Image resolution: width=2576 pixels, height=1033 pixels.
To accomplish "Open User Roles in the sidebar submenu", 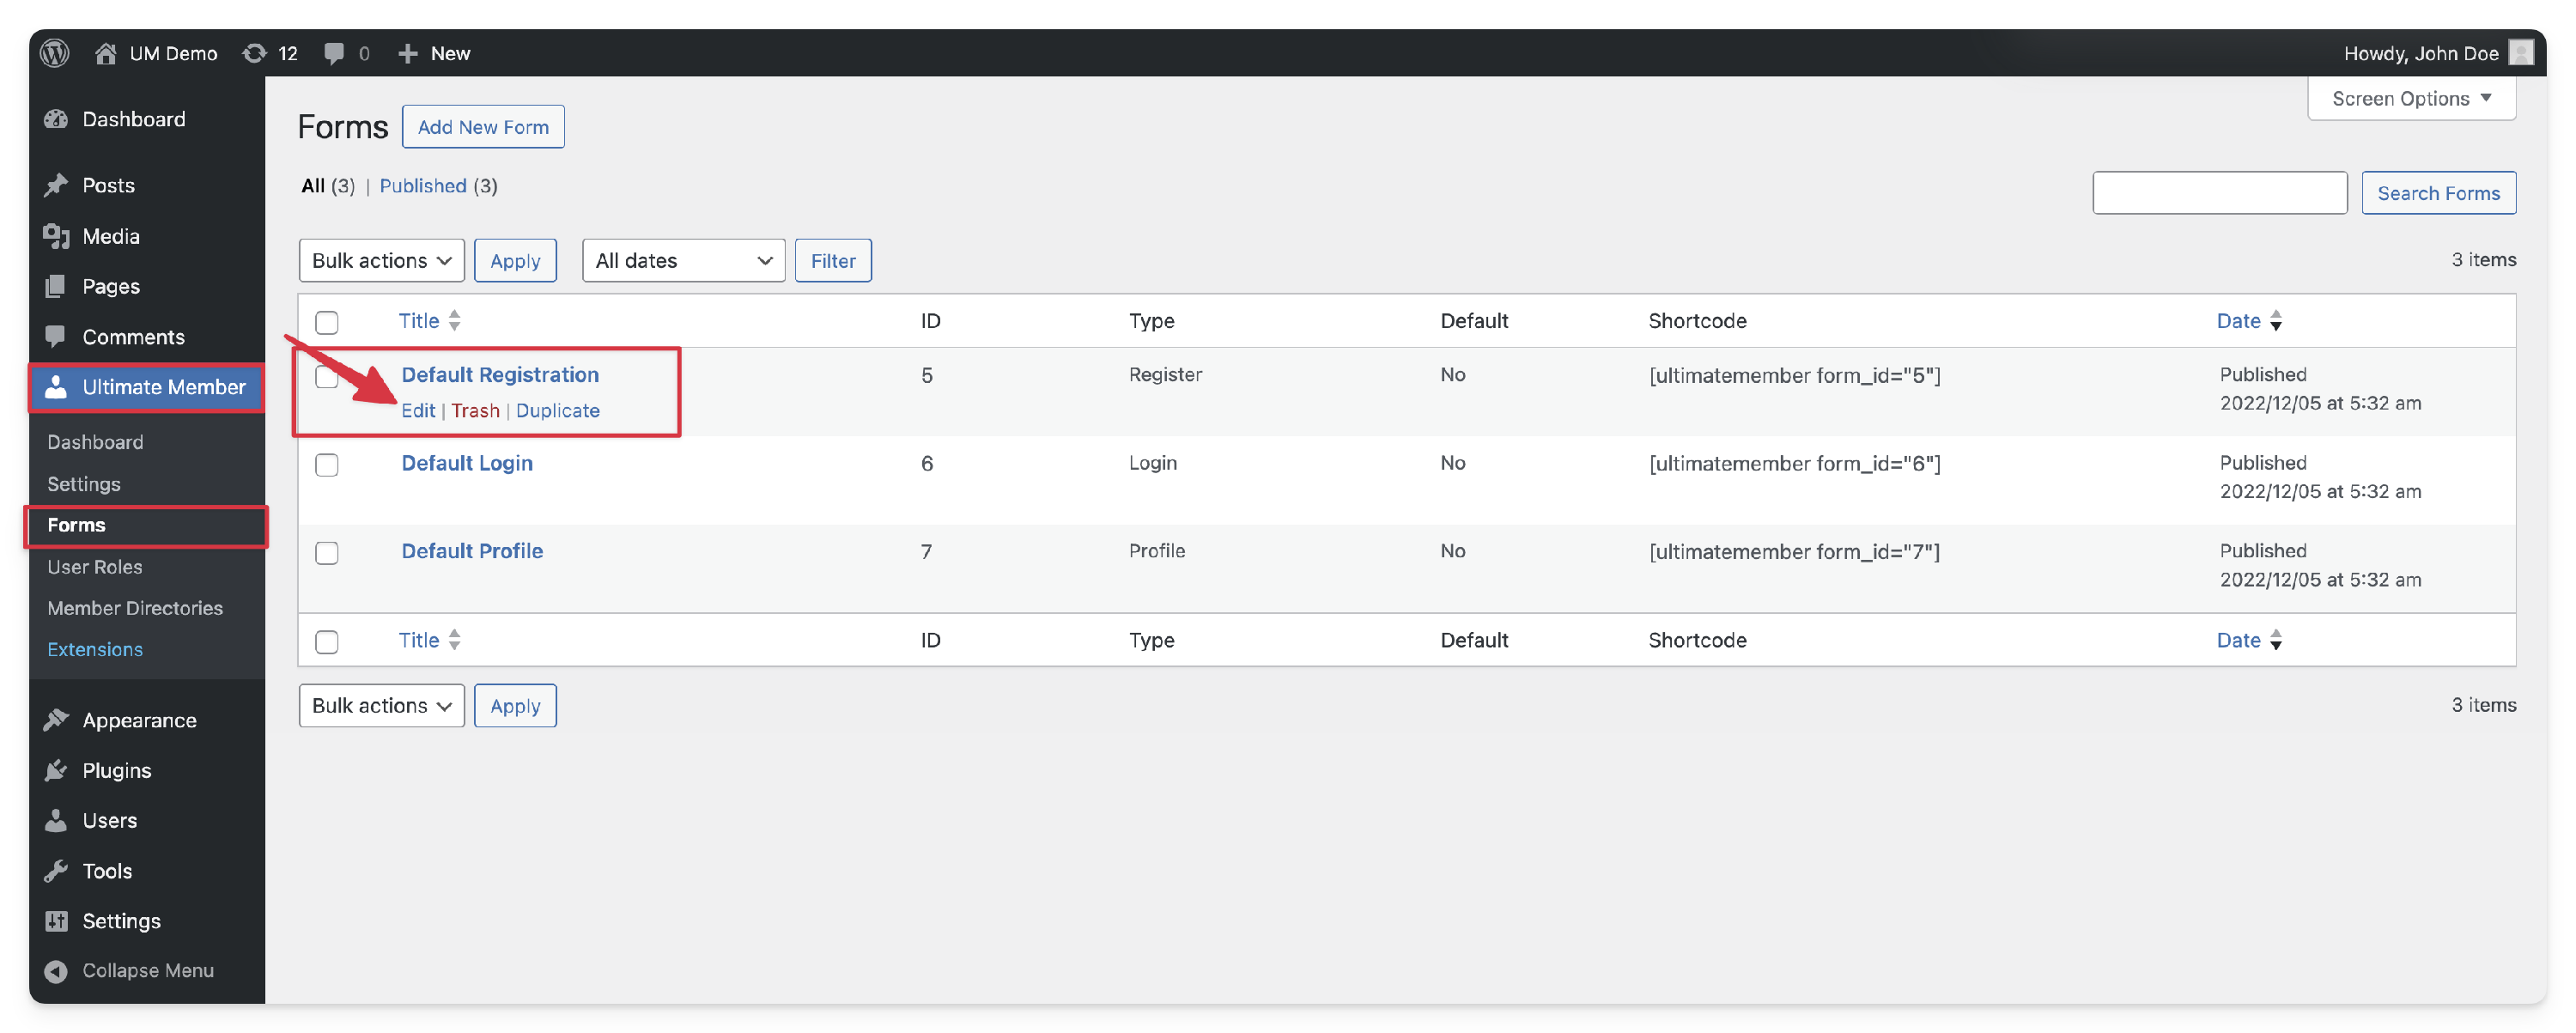I will pos(95,567).
